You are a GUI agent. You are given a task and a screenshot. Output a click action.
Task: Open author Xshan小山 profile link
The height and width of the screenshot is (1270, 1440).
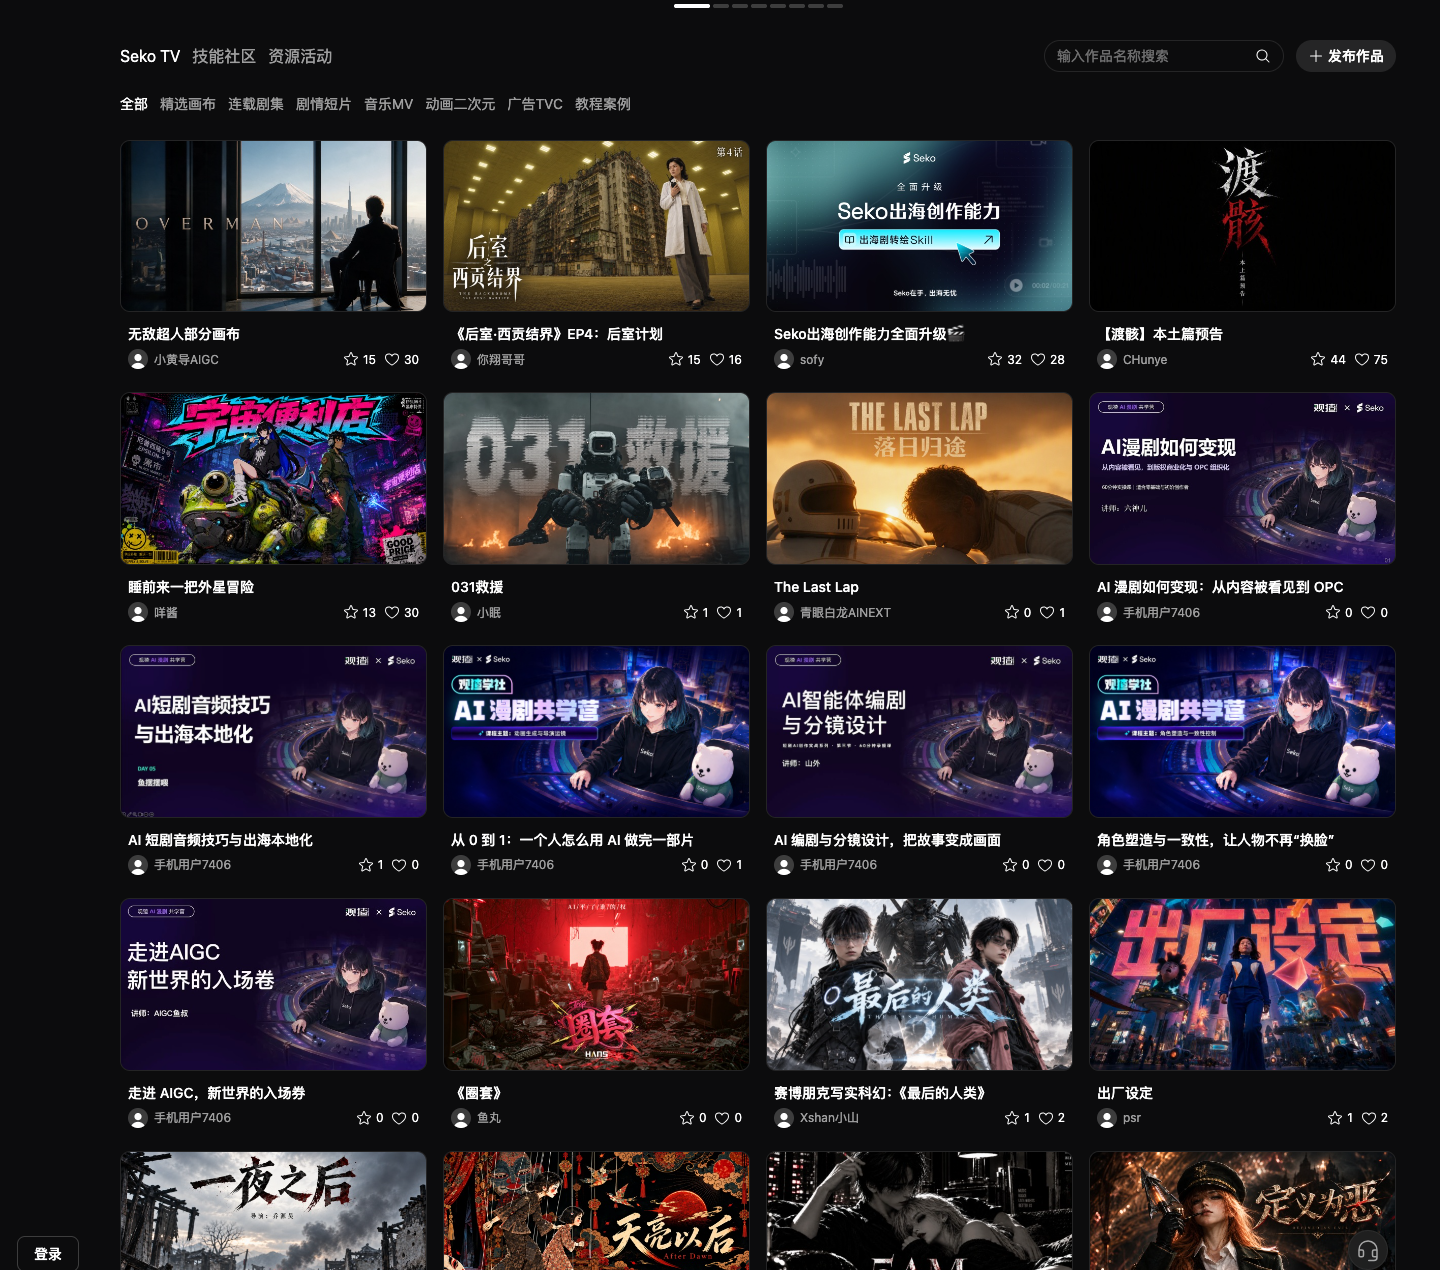click(829, 1118)
